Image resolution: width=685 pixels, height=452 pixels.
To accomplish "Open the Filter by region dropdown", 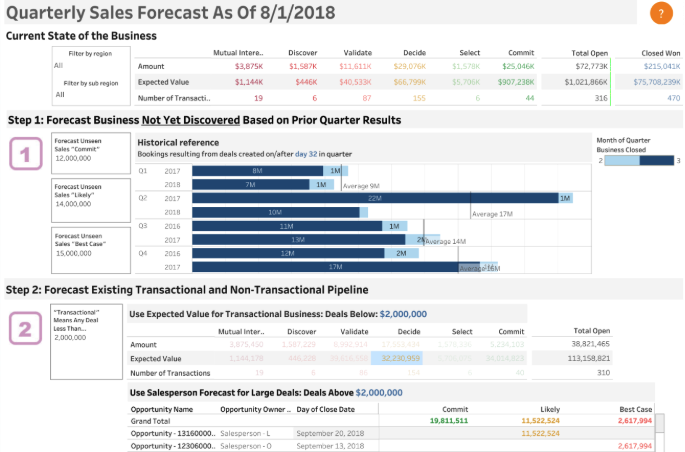I will click(90, 65).
